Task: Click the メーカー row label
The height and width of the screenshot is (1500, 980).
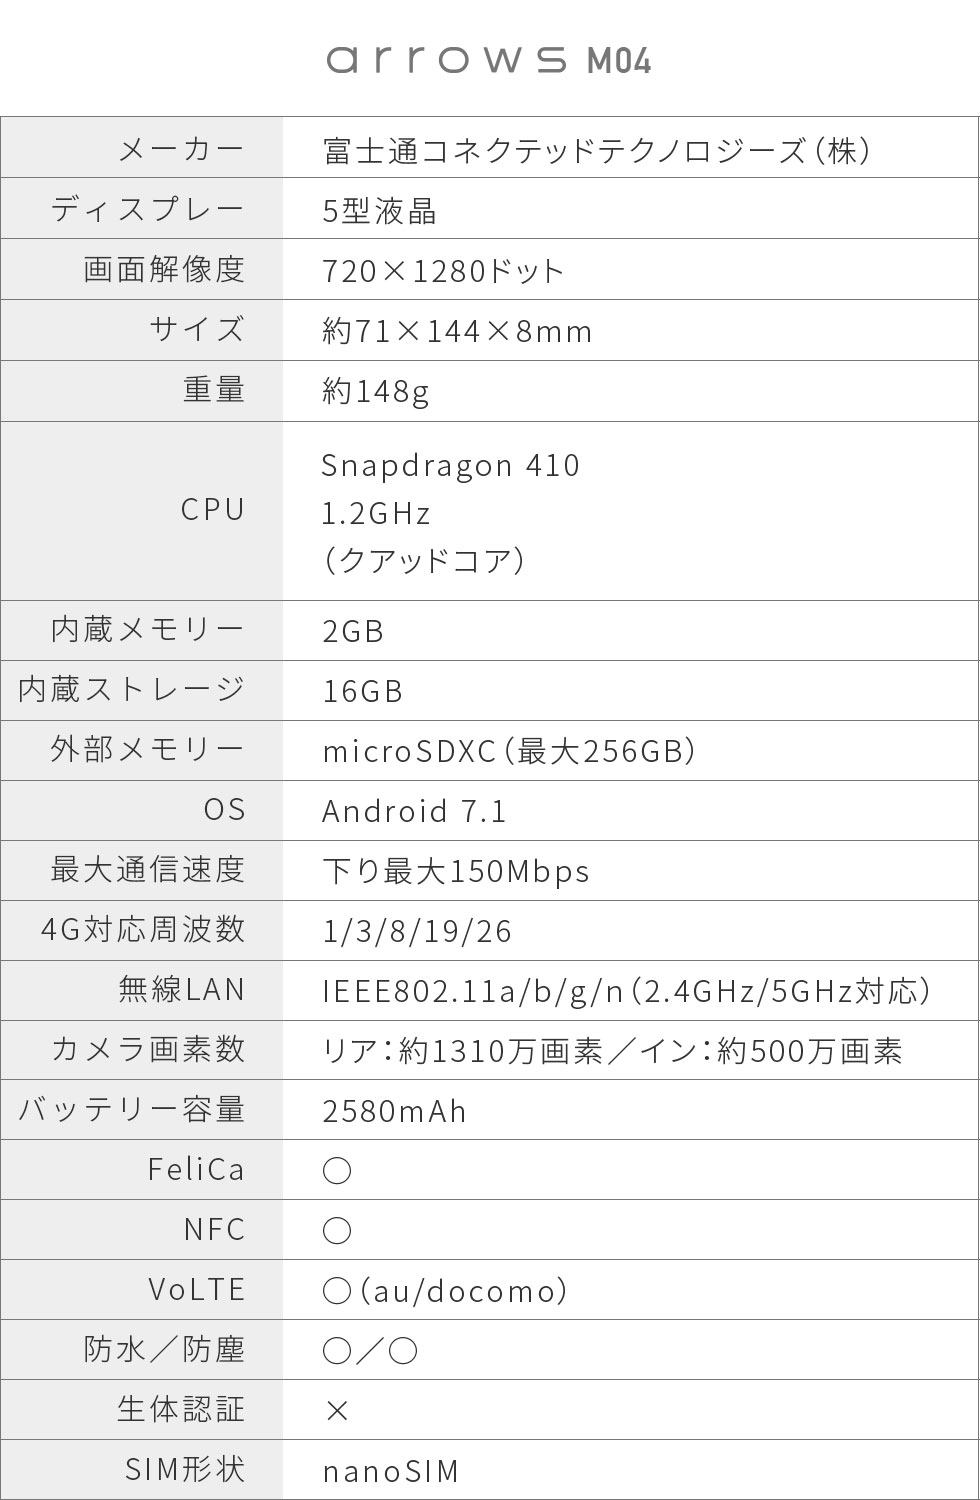Action: coord(181,150)
